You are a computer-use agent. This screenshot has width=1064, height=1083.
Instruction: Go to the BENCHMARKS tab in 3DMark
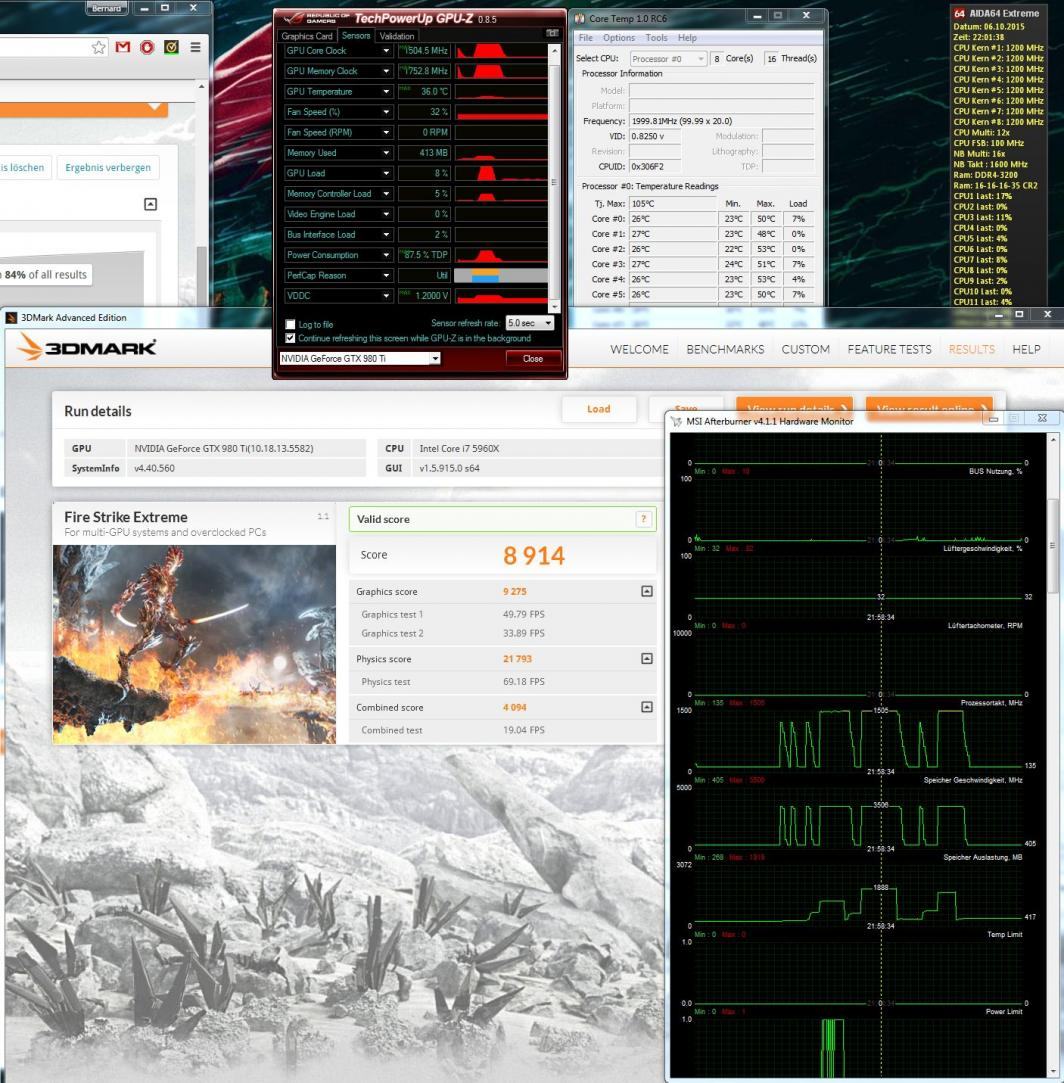point(725,349)
